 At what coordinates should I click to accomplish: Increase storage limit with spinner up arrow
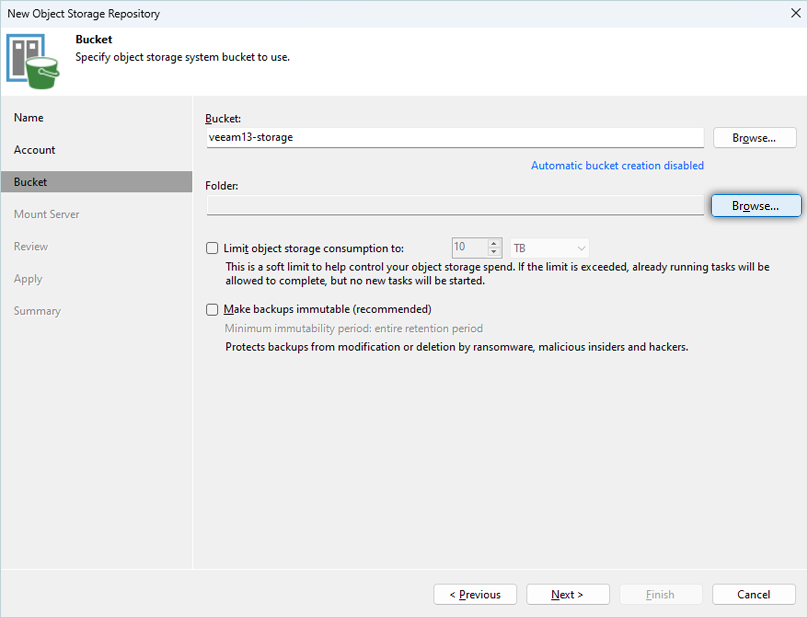click(494, 243)
